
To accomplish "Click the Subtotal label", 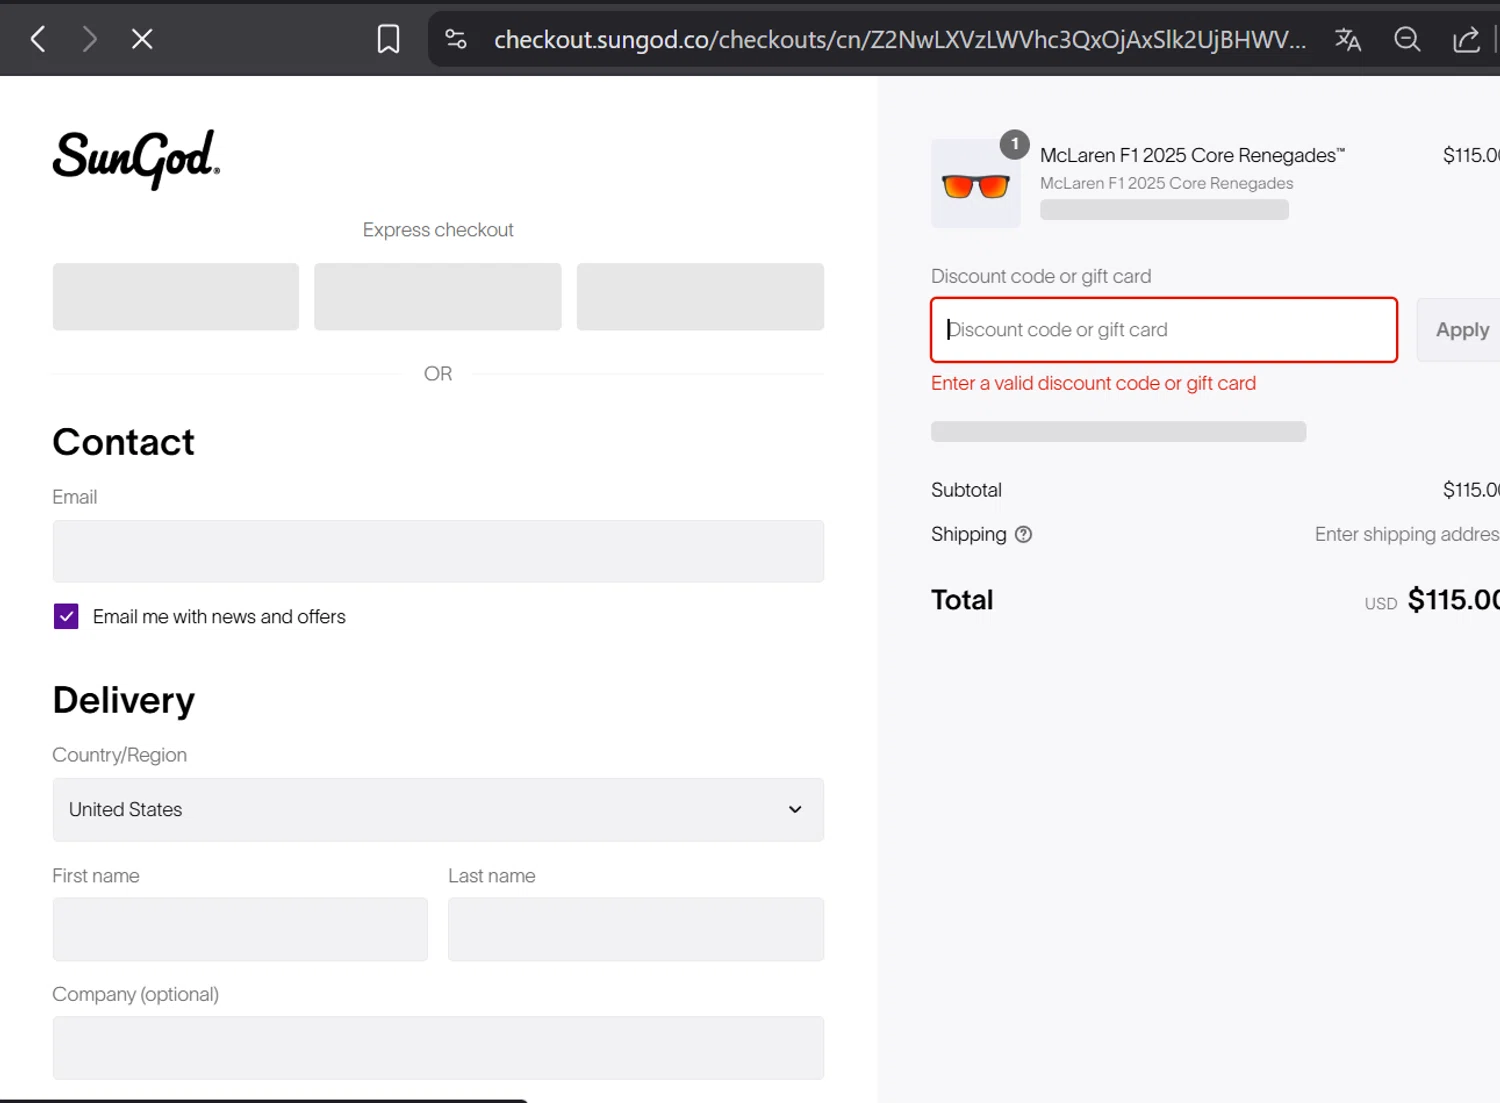I will pyautogui.click(x=966, y=490).
